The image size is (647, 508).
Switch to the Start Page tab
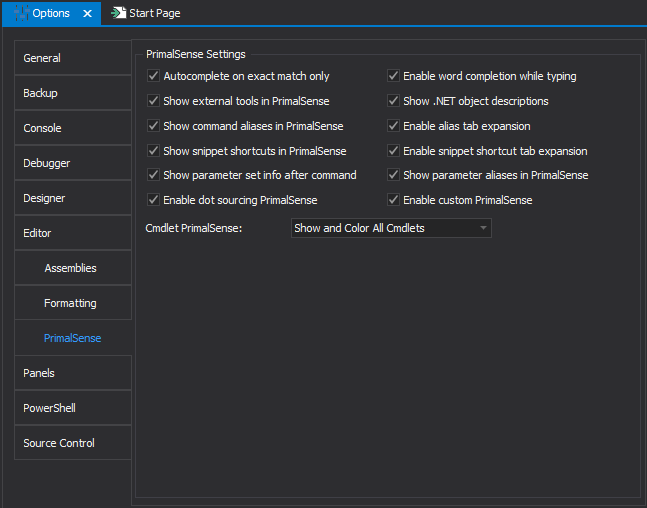[146, 13]
